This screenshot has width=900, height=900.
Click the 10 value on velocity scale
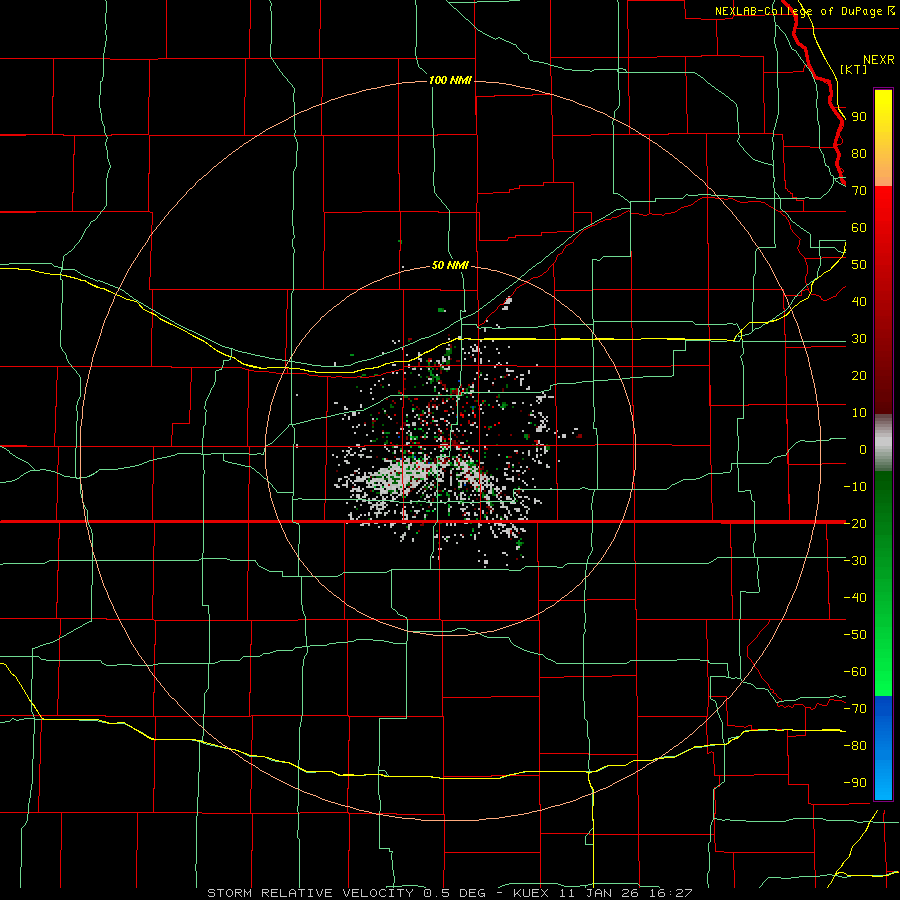point(859,413)
